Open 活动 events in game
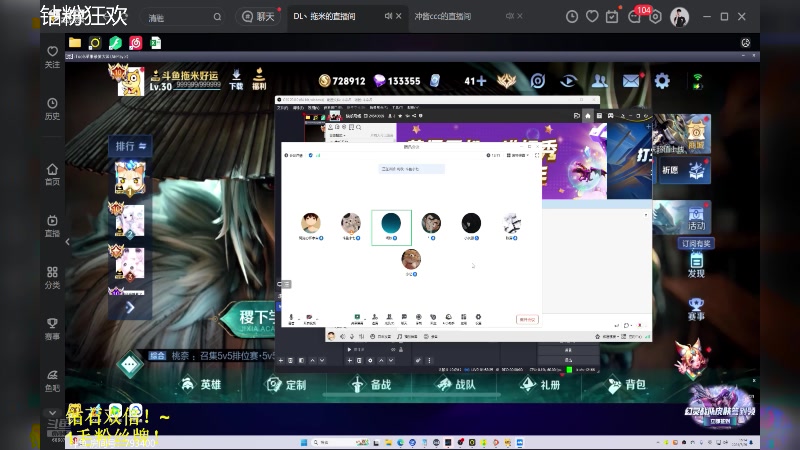The height and width of the screenshot is (450, 800). tap(696, 218)
